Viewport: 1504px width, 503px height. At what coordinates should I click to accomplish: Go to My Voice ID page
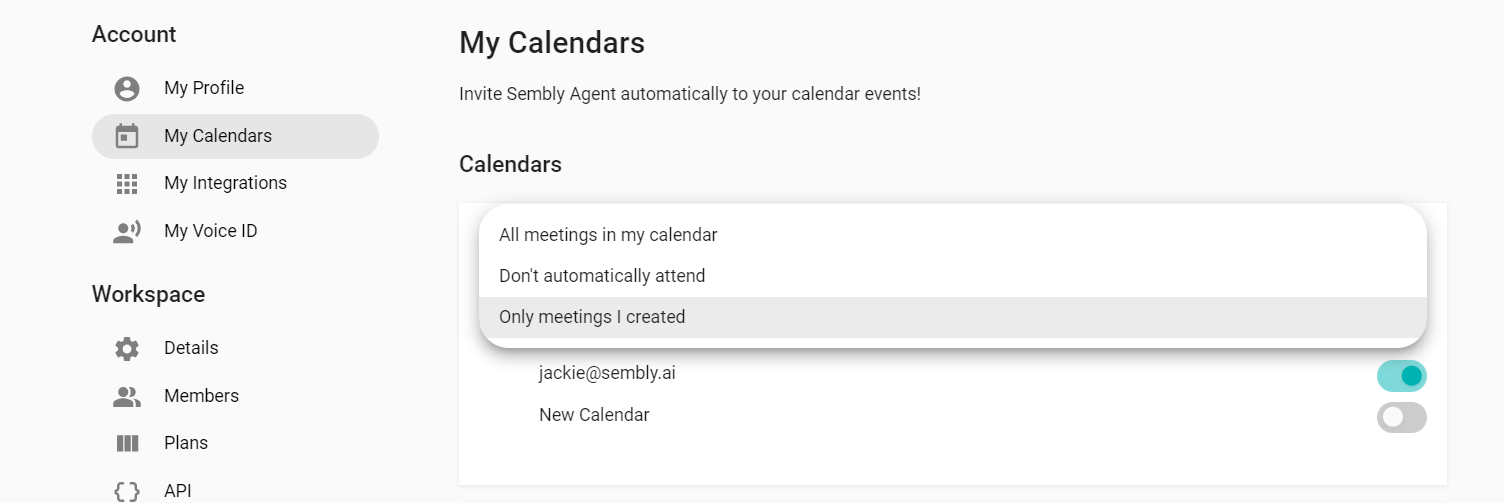coord(210,231)
